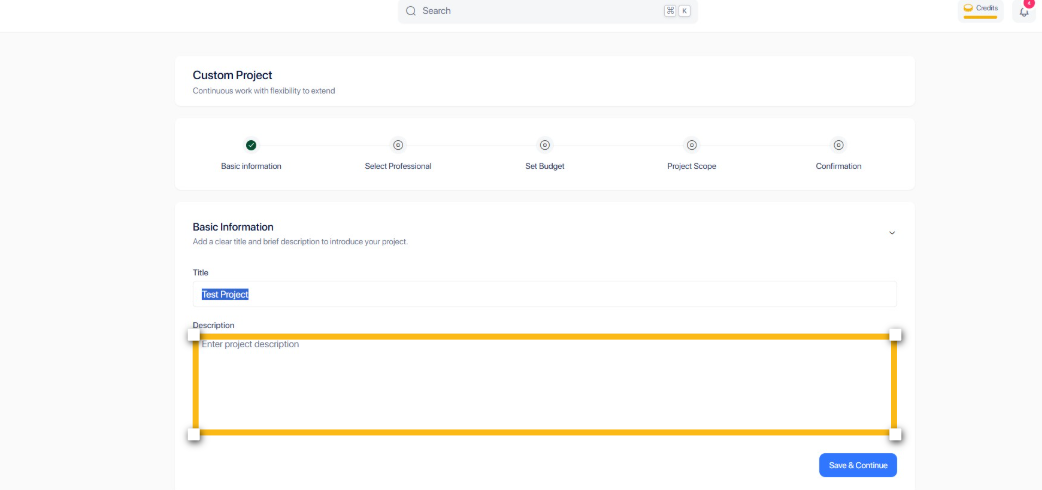The image size is (1042, 490).
Task: Click the search magnifier icon
Action: tap(411, 11)
